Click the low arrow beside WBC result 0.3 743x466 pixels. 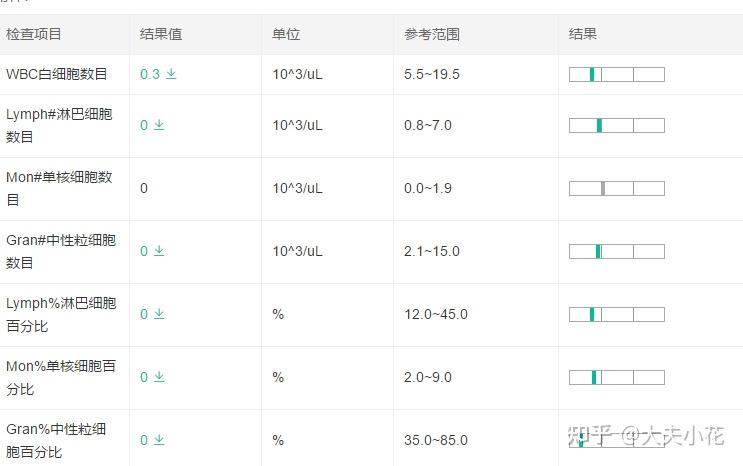[171, 74]
